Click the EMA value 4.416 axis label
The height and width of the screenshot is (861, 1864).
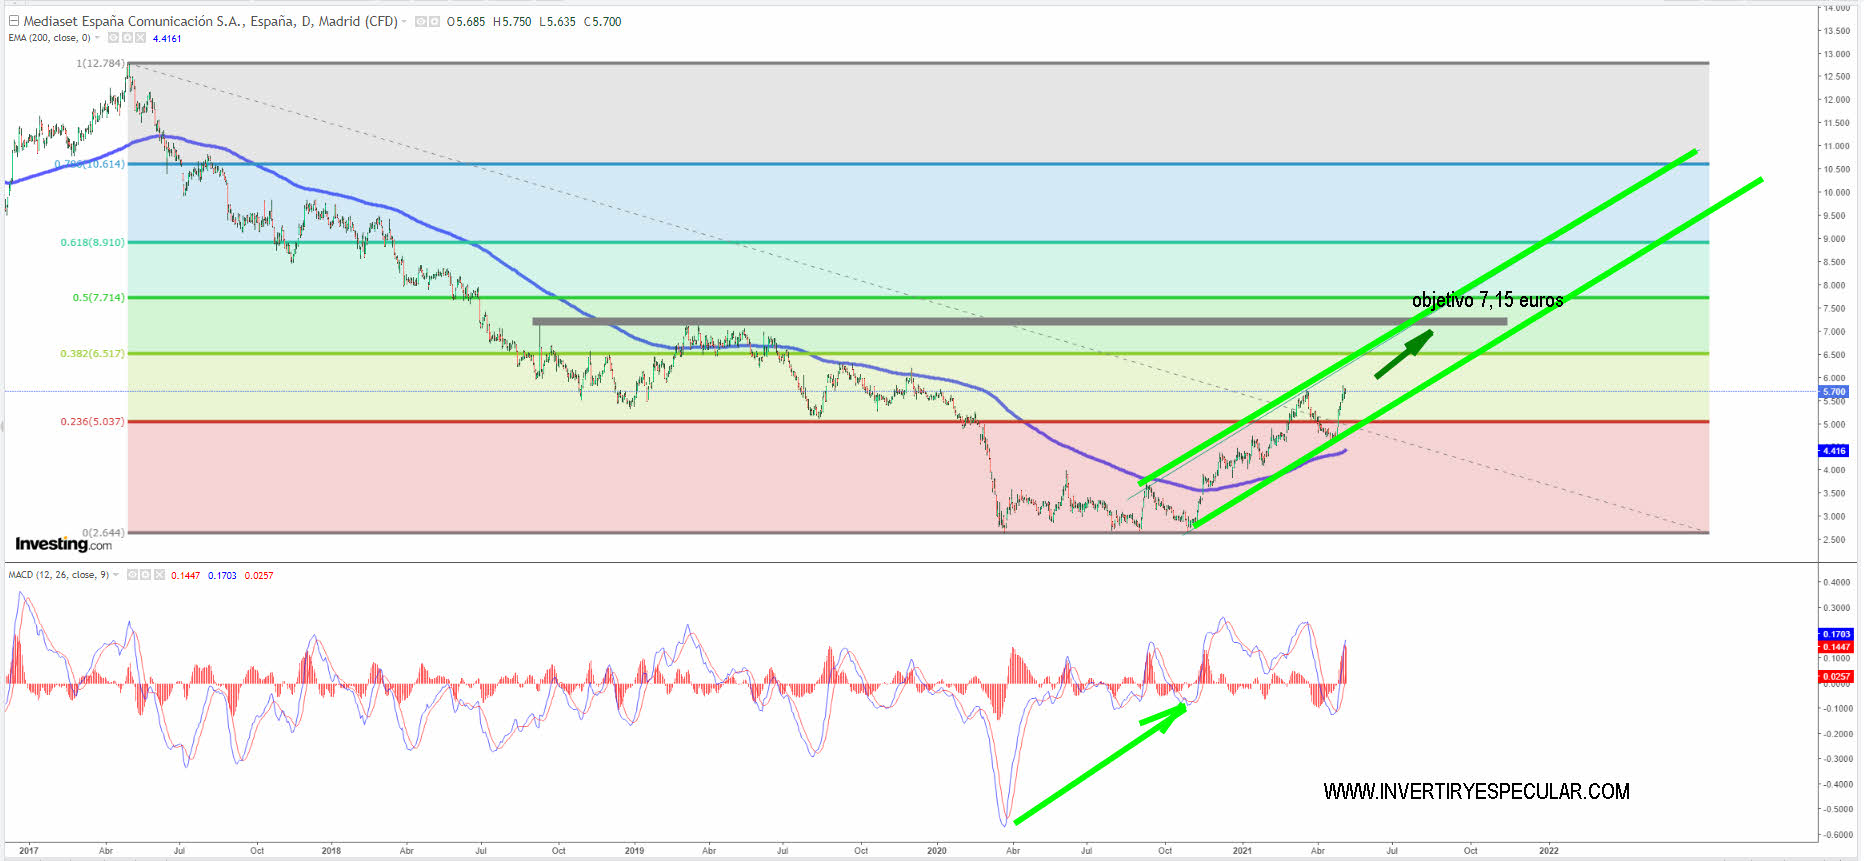[x=1834, y=451]
